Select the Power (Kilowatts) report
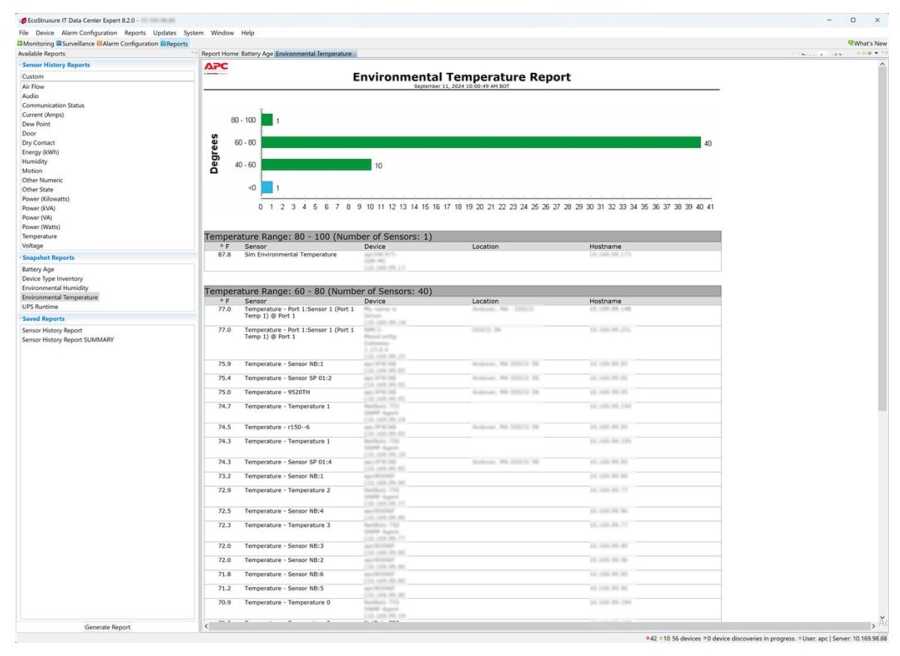Viewport: 900px width, 656px height. [46, 199]
